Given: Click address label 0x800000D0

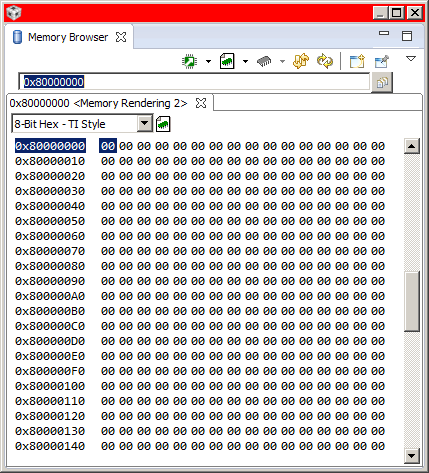Looking at the screenshot, I should (x=50, y=341).
